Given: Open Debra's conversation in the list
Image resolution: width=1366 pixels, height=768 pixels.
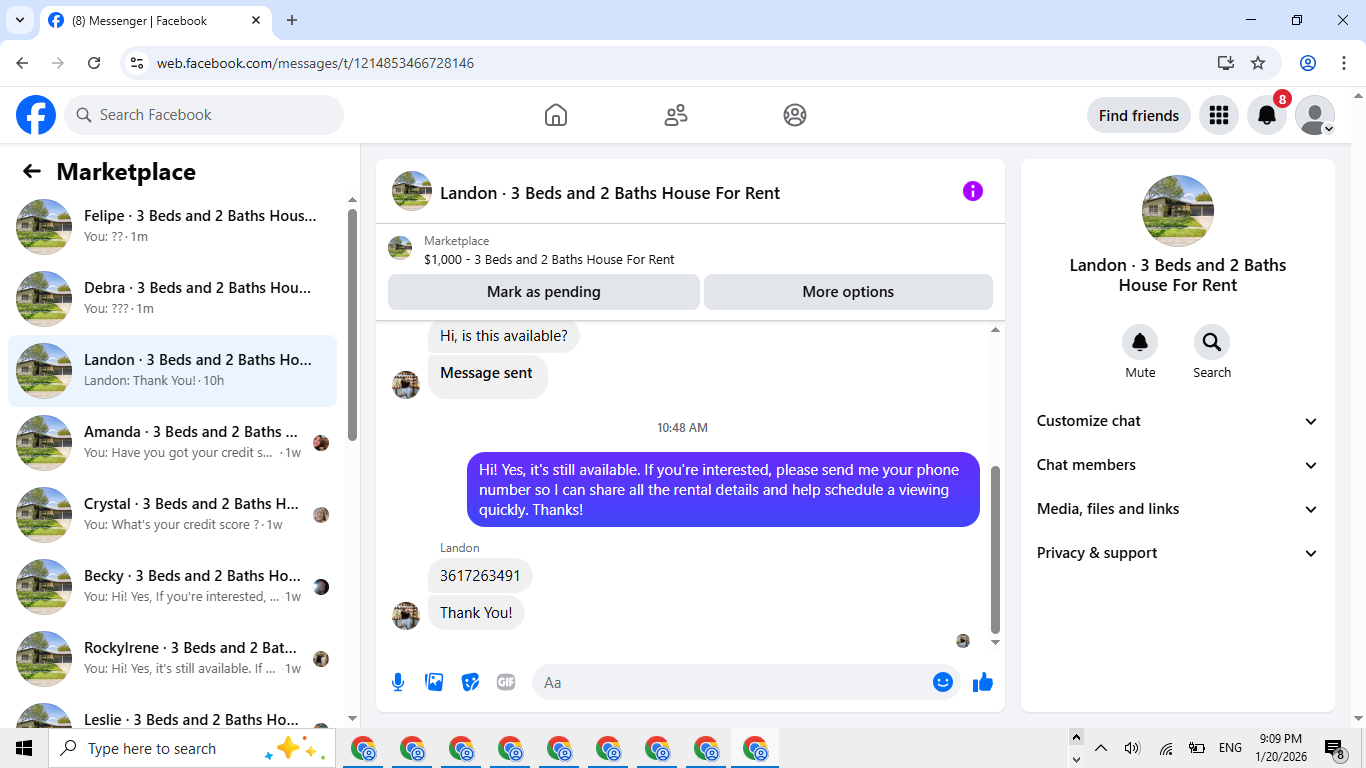Looking at the screenshot, I should [173, 298].
